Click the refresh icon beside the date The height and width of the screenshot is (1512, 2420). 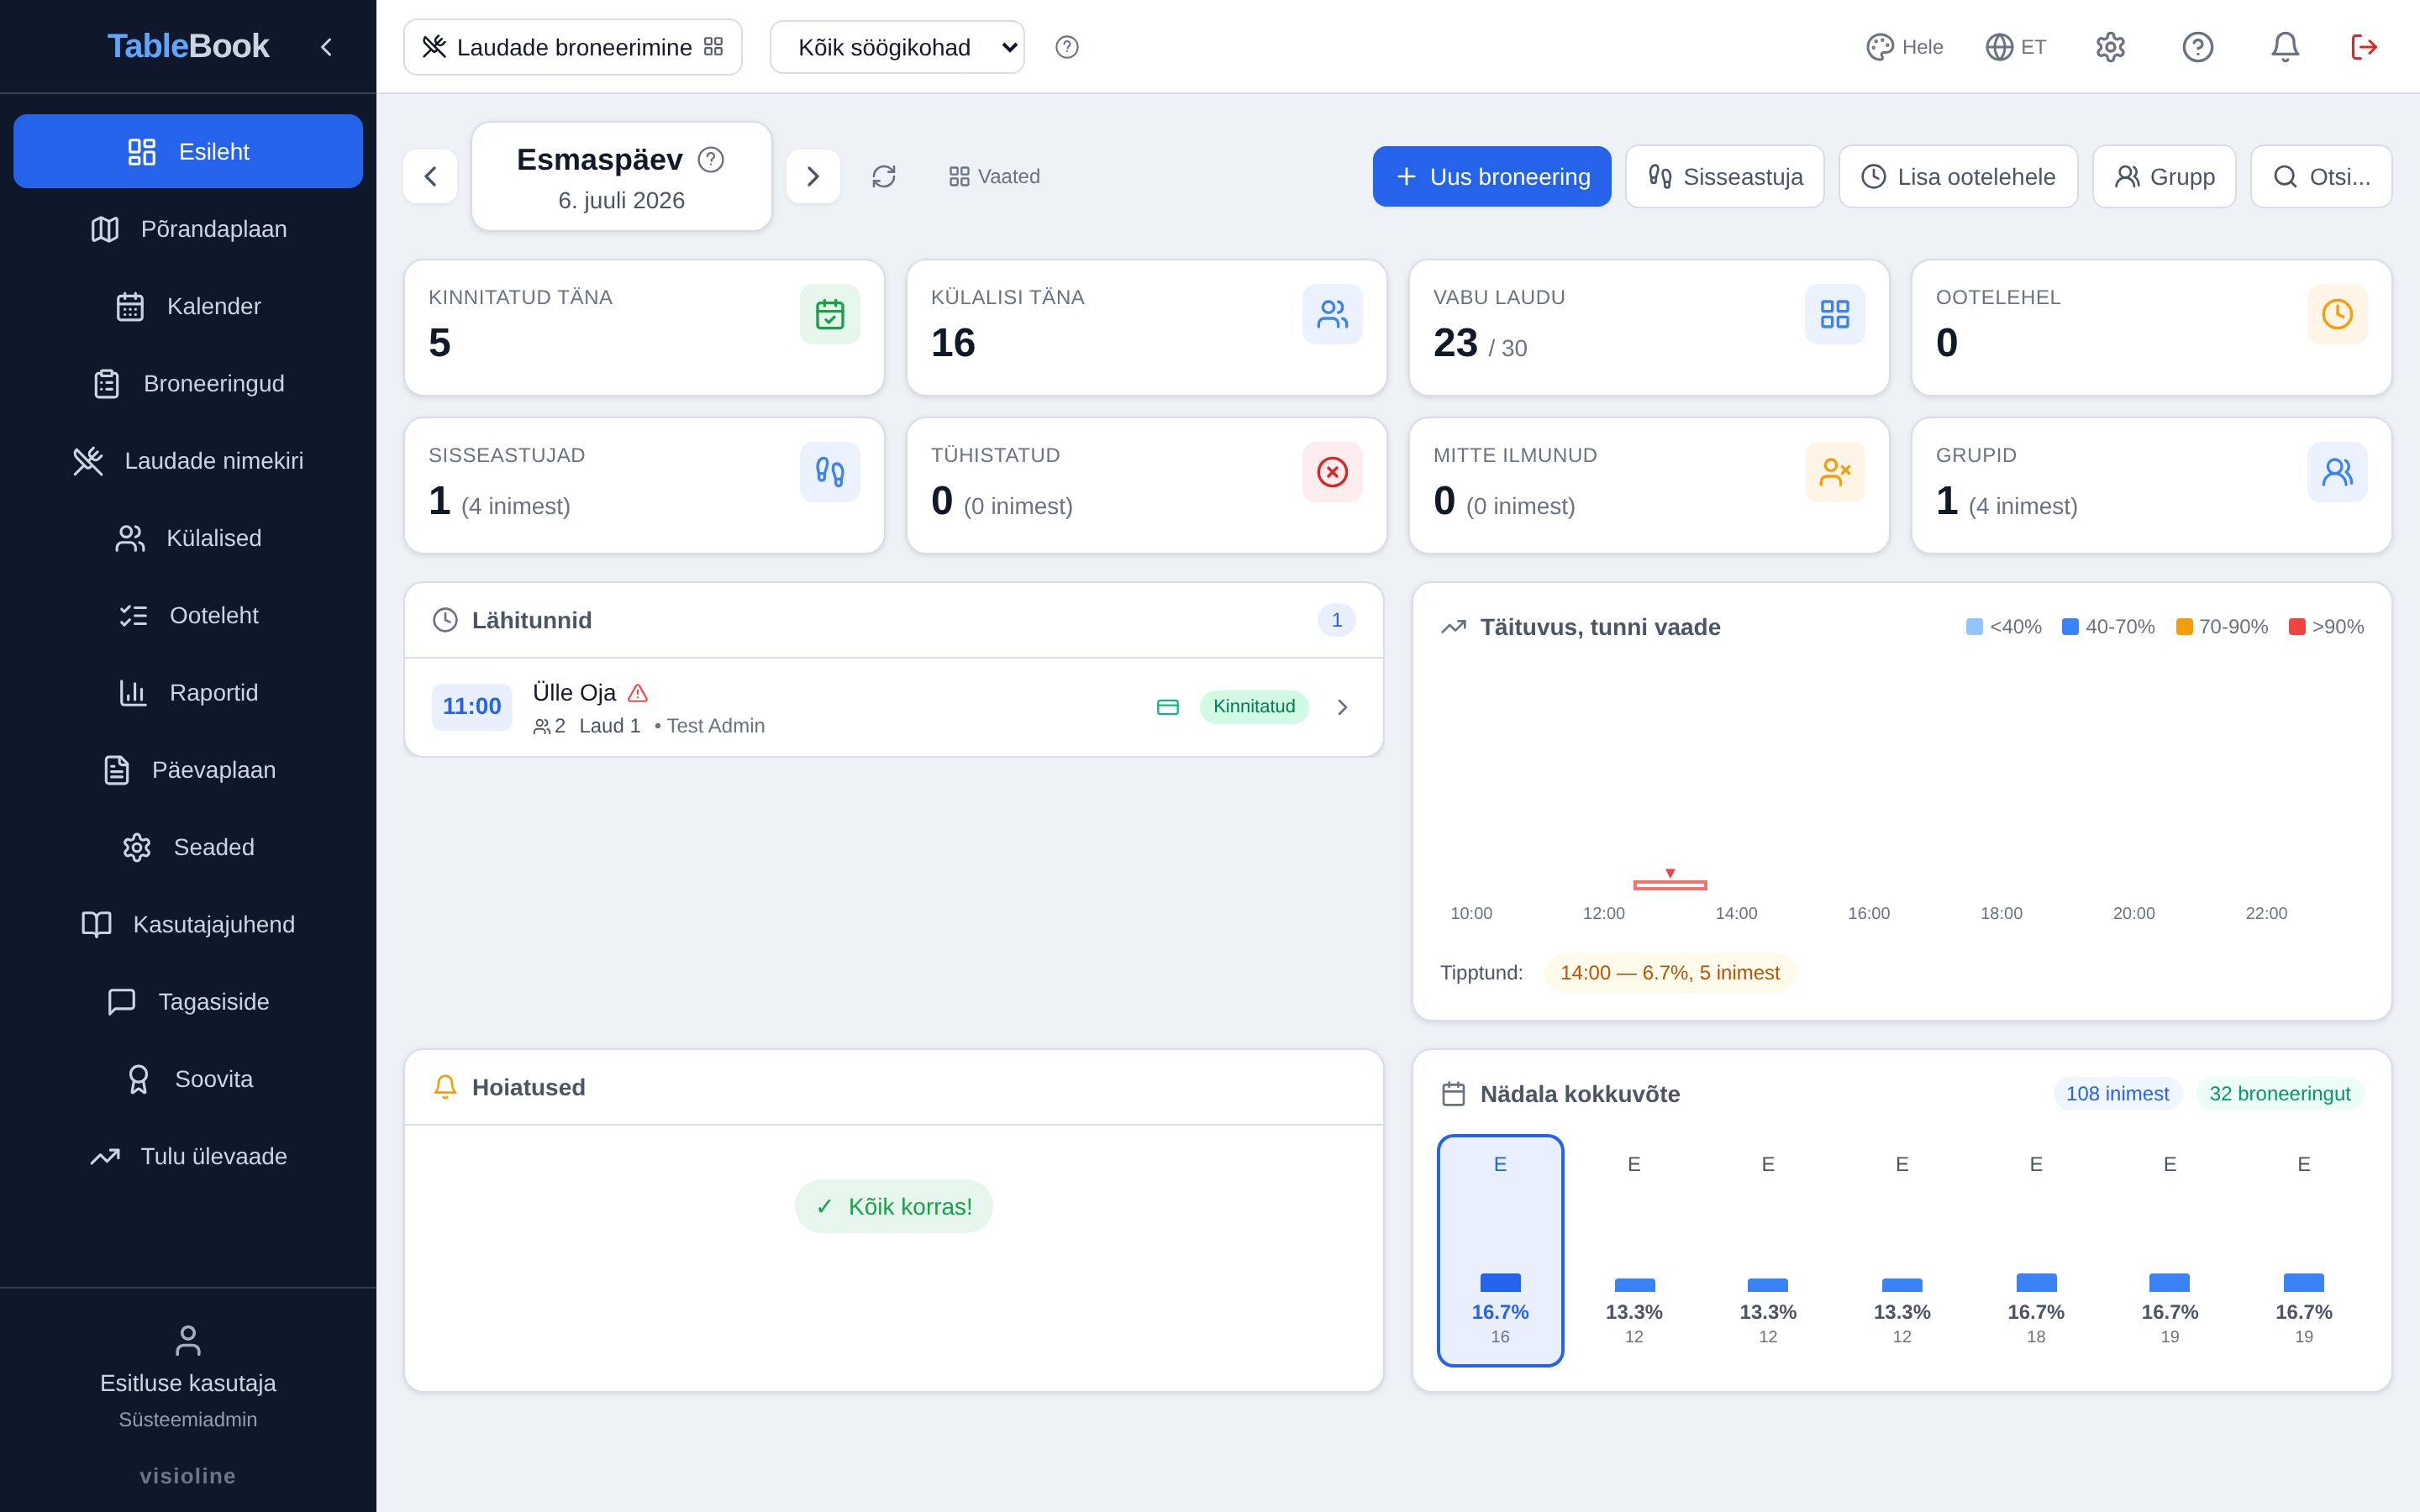pyautogui.click(x=883, y=176)
